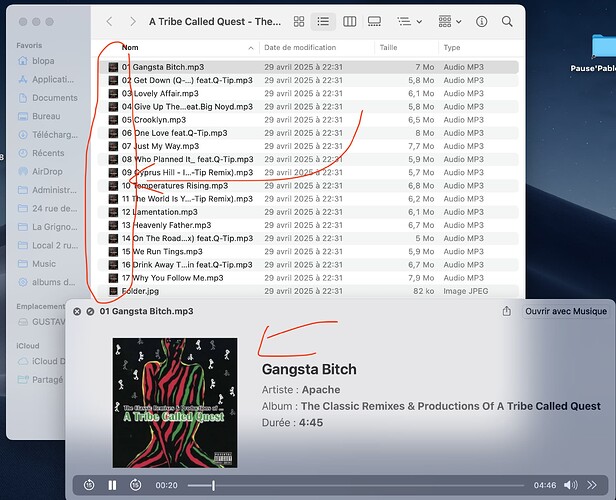Image resolution: width=616 pixels, height=500 pixels.
Task: Select file 15 We Run Tings.mp3
Action: (x=308, y=251)
